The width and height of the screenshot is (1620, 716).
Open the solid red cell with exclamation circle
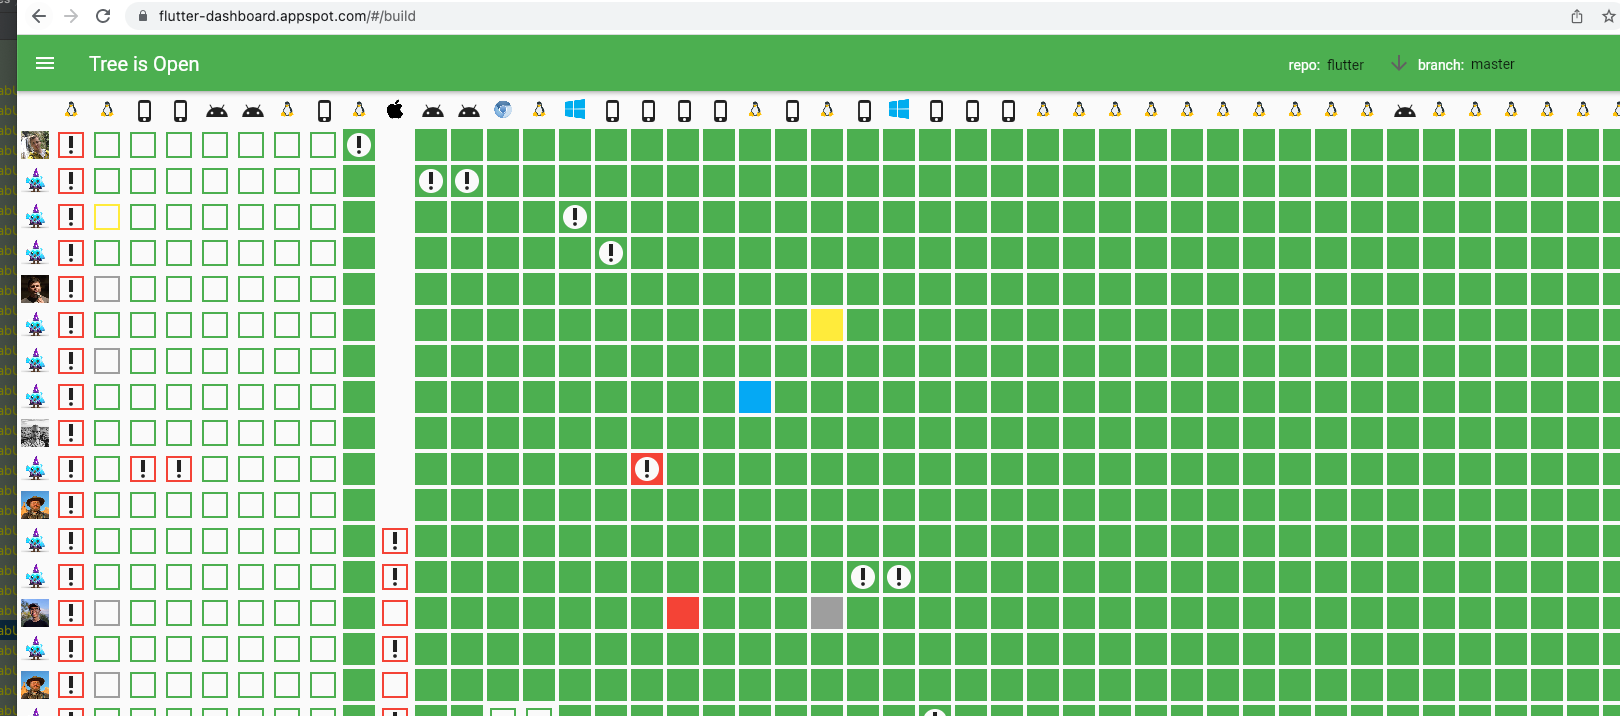(x=647, y=469)
